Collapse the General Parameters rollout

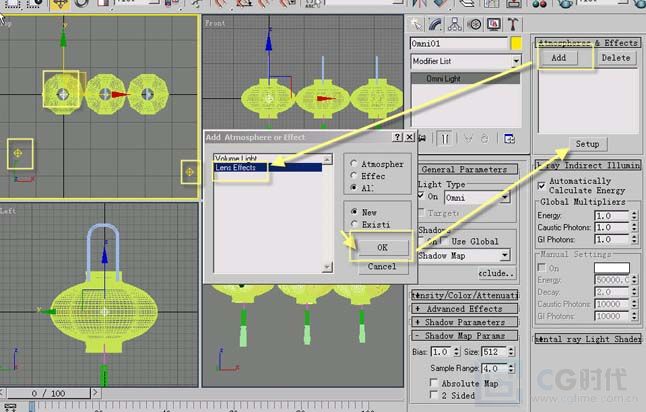[x=464, y=169]
